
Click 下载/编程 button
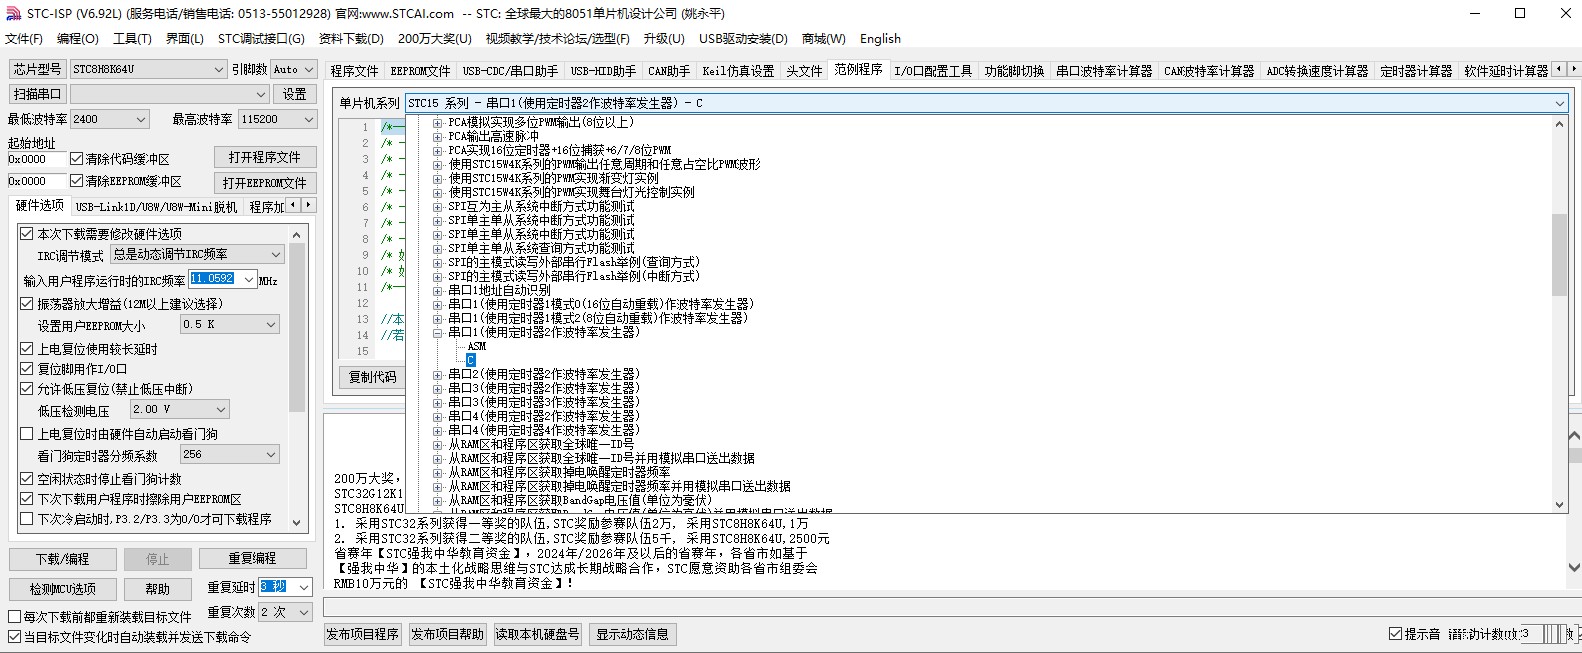coord(63,559)
